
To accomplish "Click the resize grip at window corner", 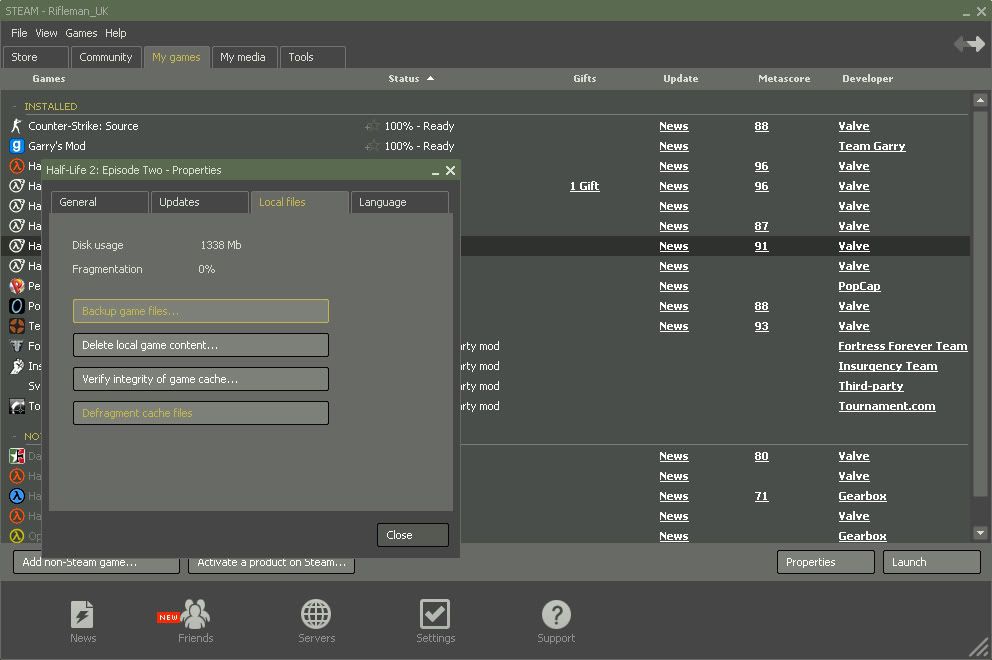I will pyautogui.click(x=980, y=648).
